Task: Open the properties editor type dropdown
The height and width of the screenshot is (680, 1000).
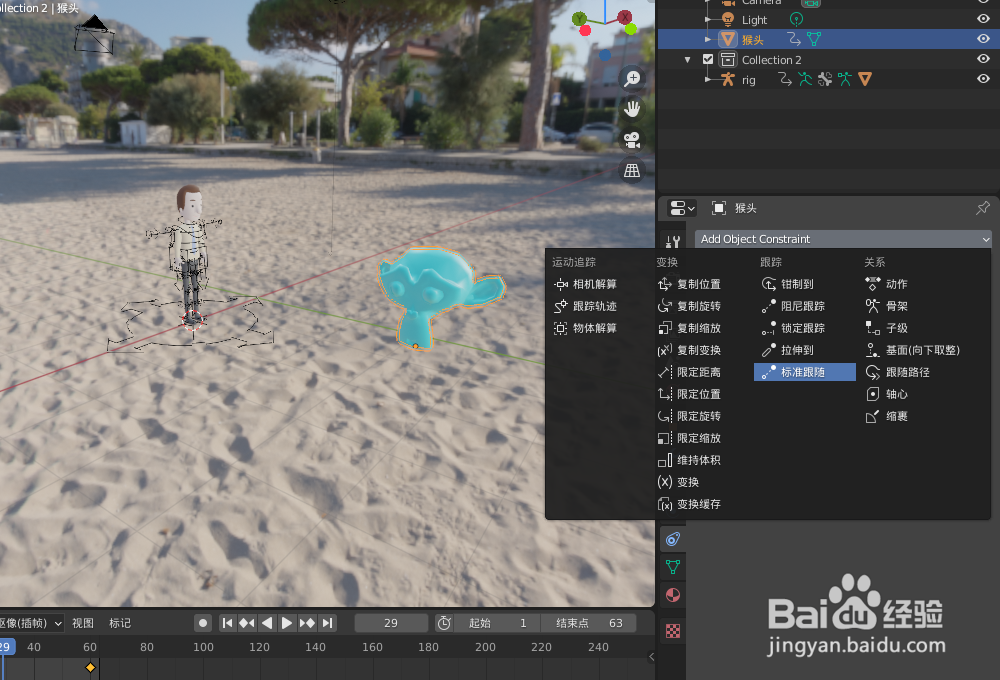Action: tap(682, 208)
